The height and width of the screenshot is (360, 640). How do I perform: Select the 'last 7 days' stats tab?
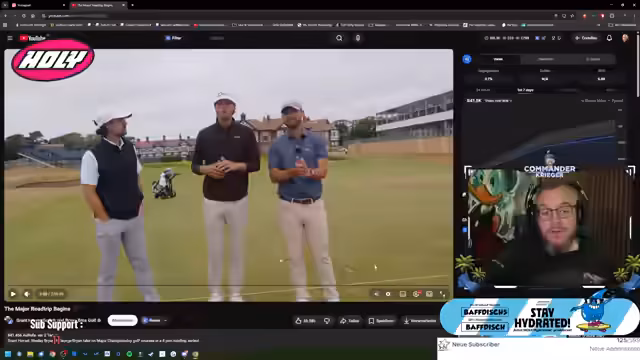[525, 90]
